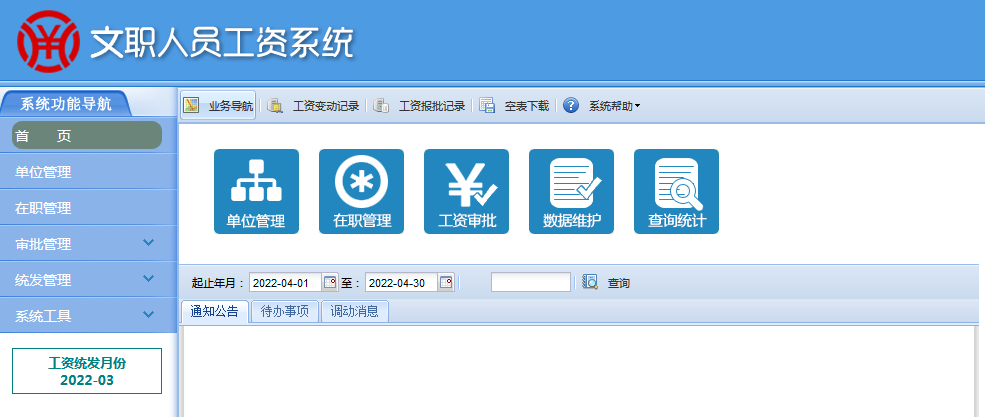
Task: Open the 在职管理 tile icon
Action: [361, 191]
